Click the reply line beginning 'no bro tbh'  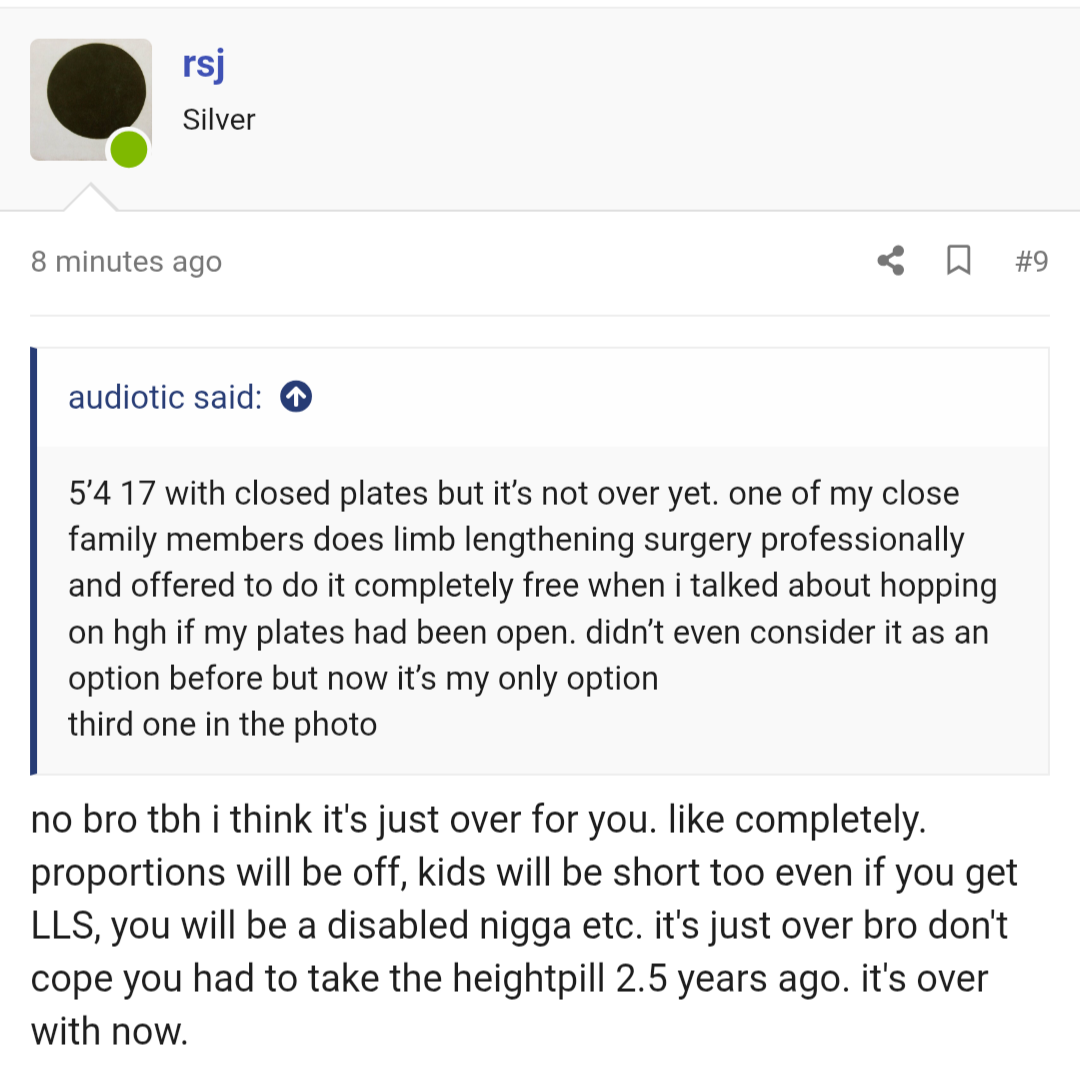(478, 820)
